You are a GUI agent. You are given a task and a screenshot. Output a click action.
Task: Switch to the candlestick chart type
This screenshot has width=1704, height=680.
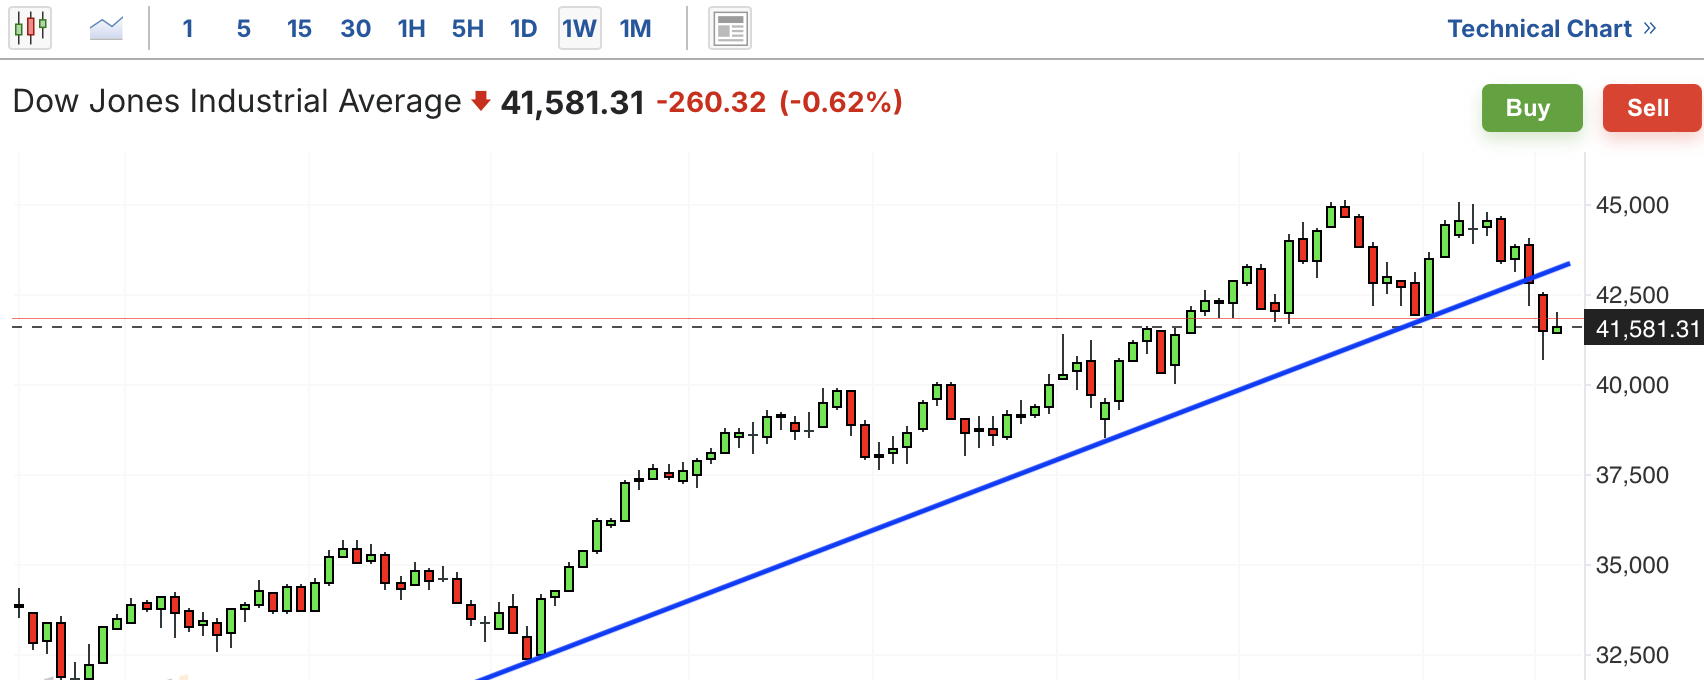click(30, 28)
